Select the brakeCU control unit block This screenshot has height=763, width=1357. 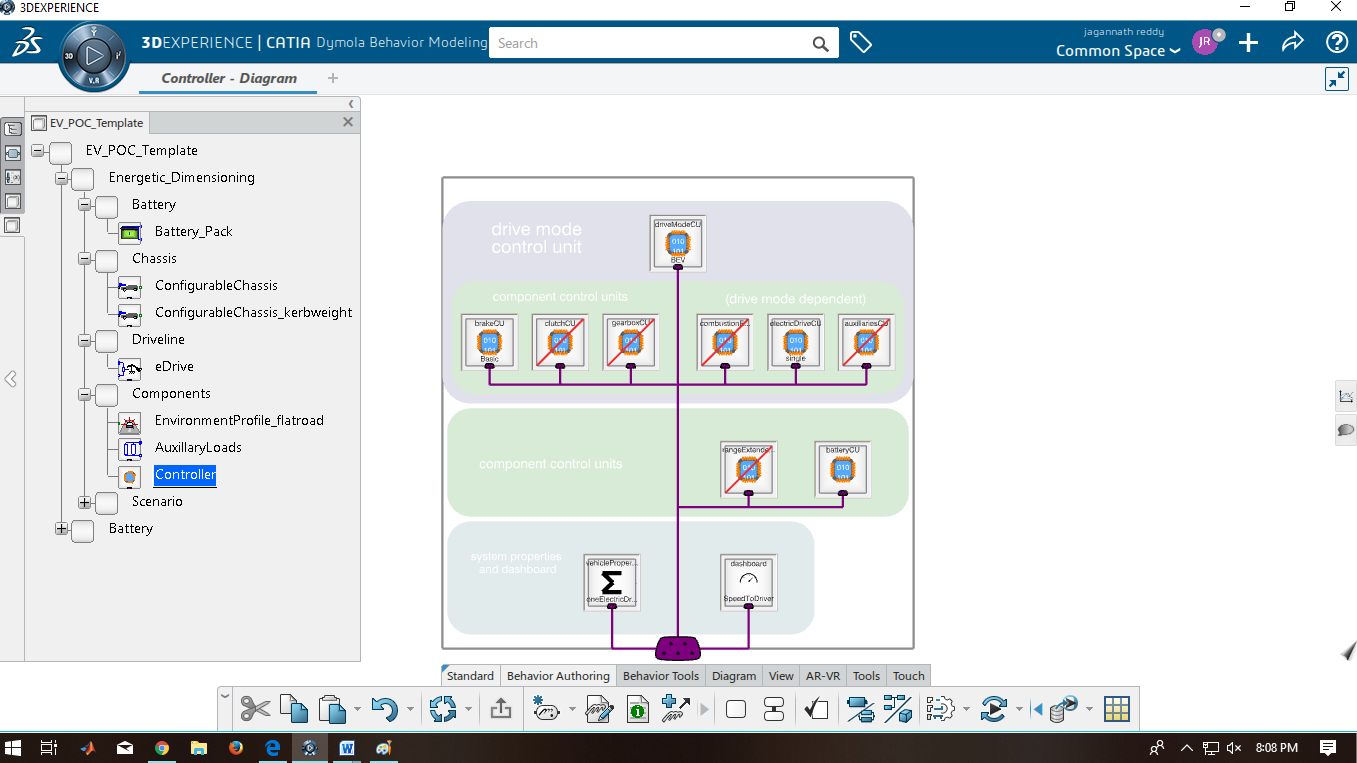pos(489,342)
